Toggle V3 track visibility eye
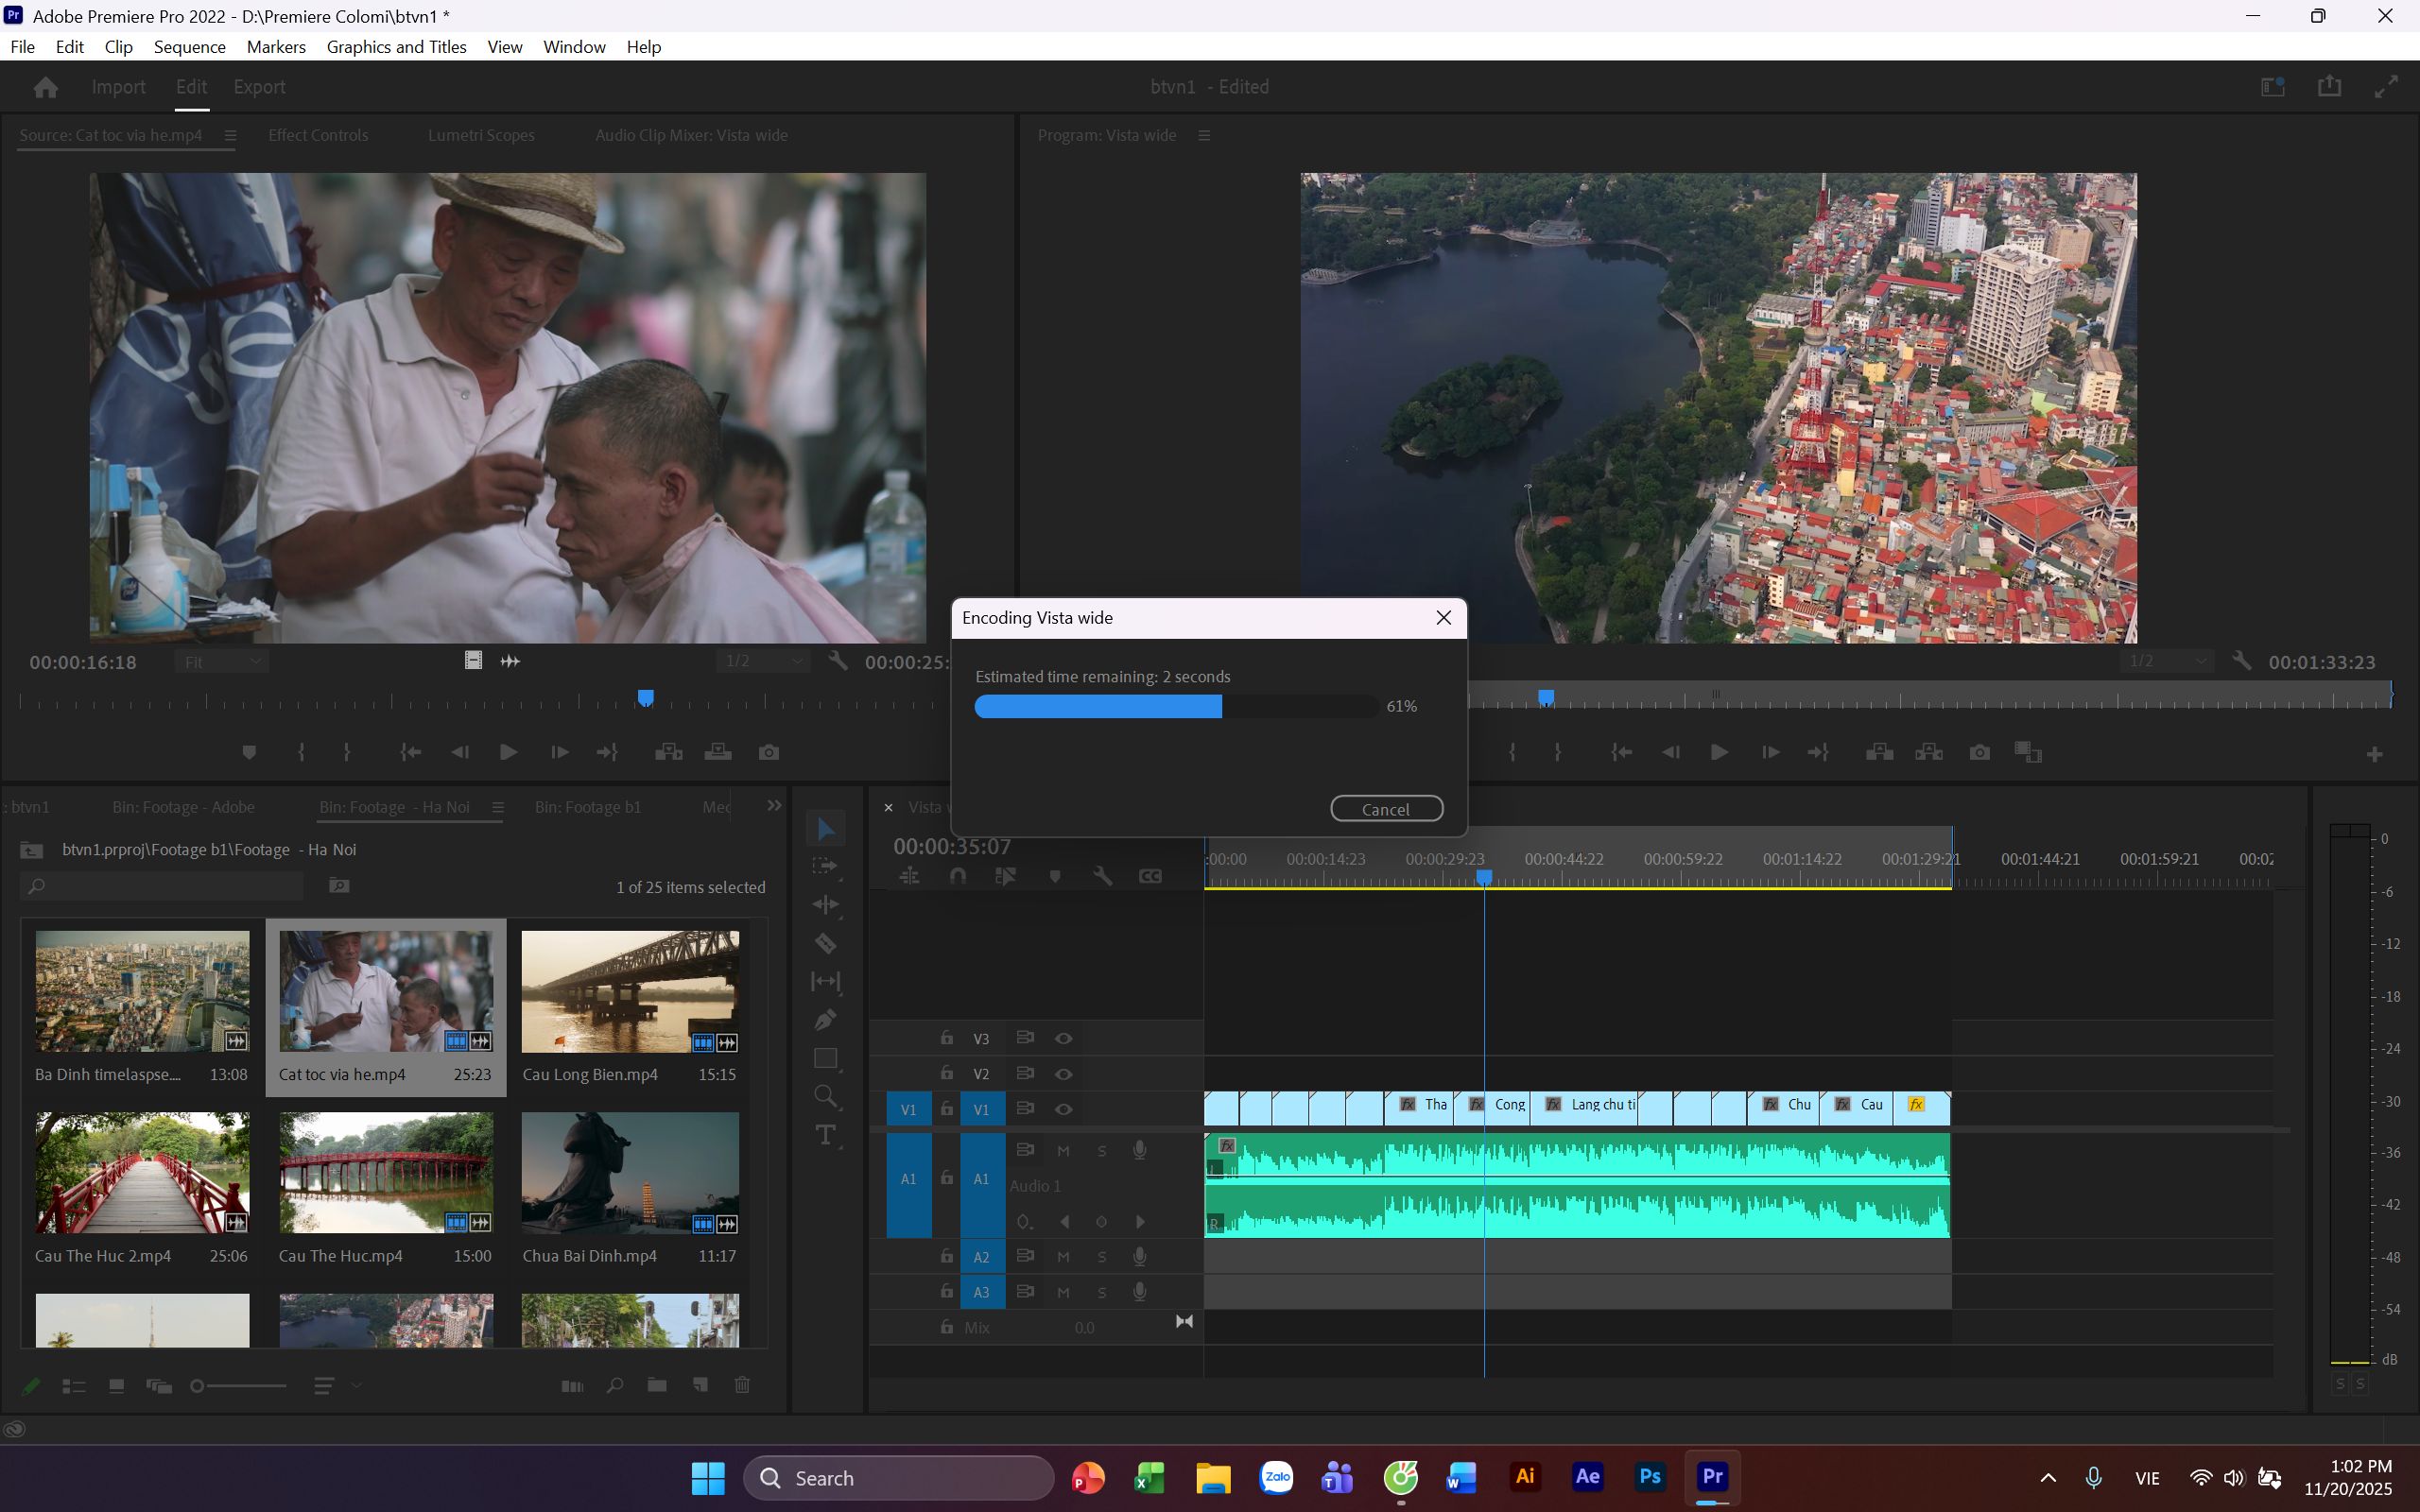The height and width of the screenshot is (1512, 2420). [x=1064, y=1038]
